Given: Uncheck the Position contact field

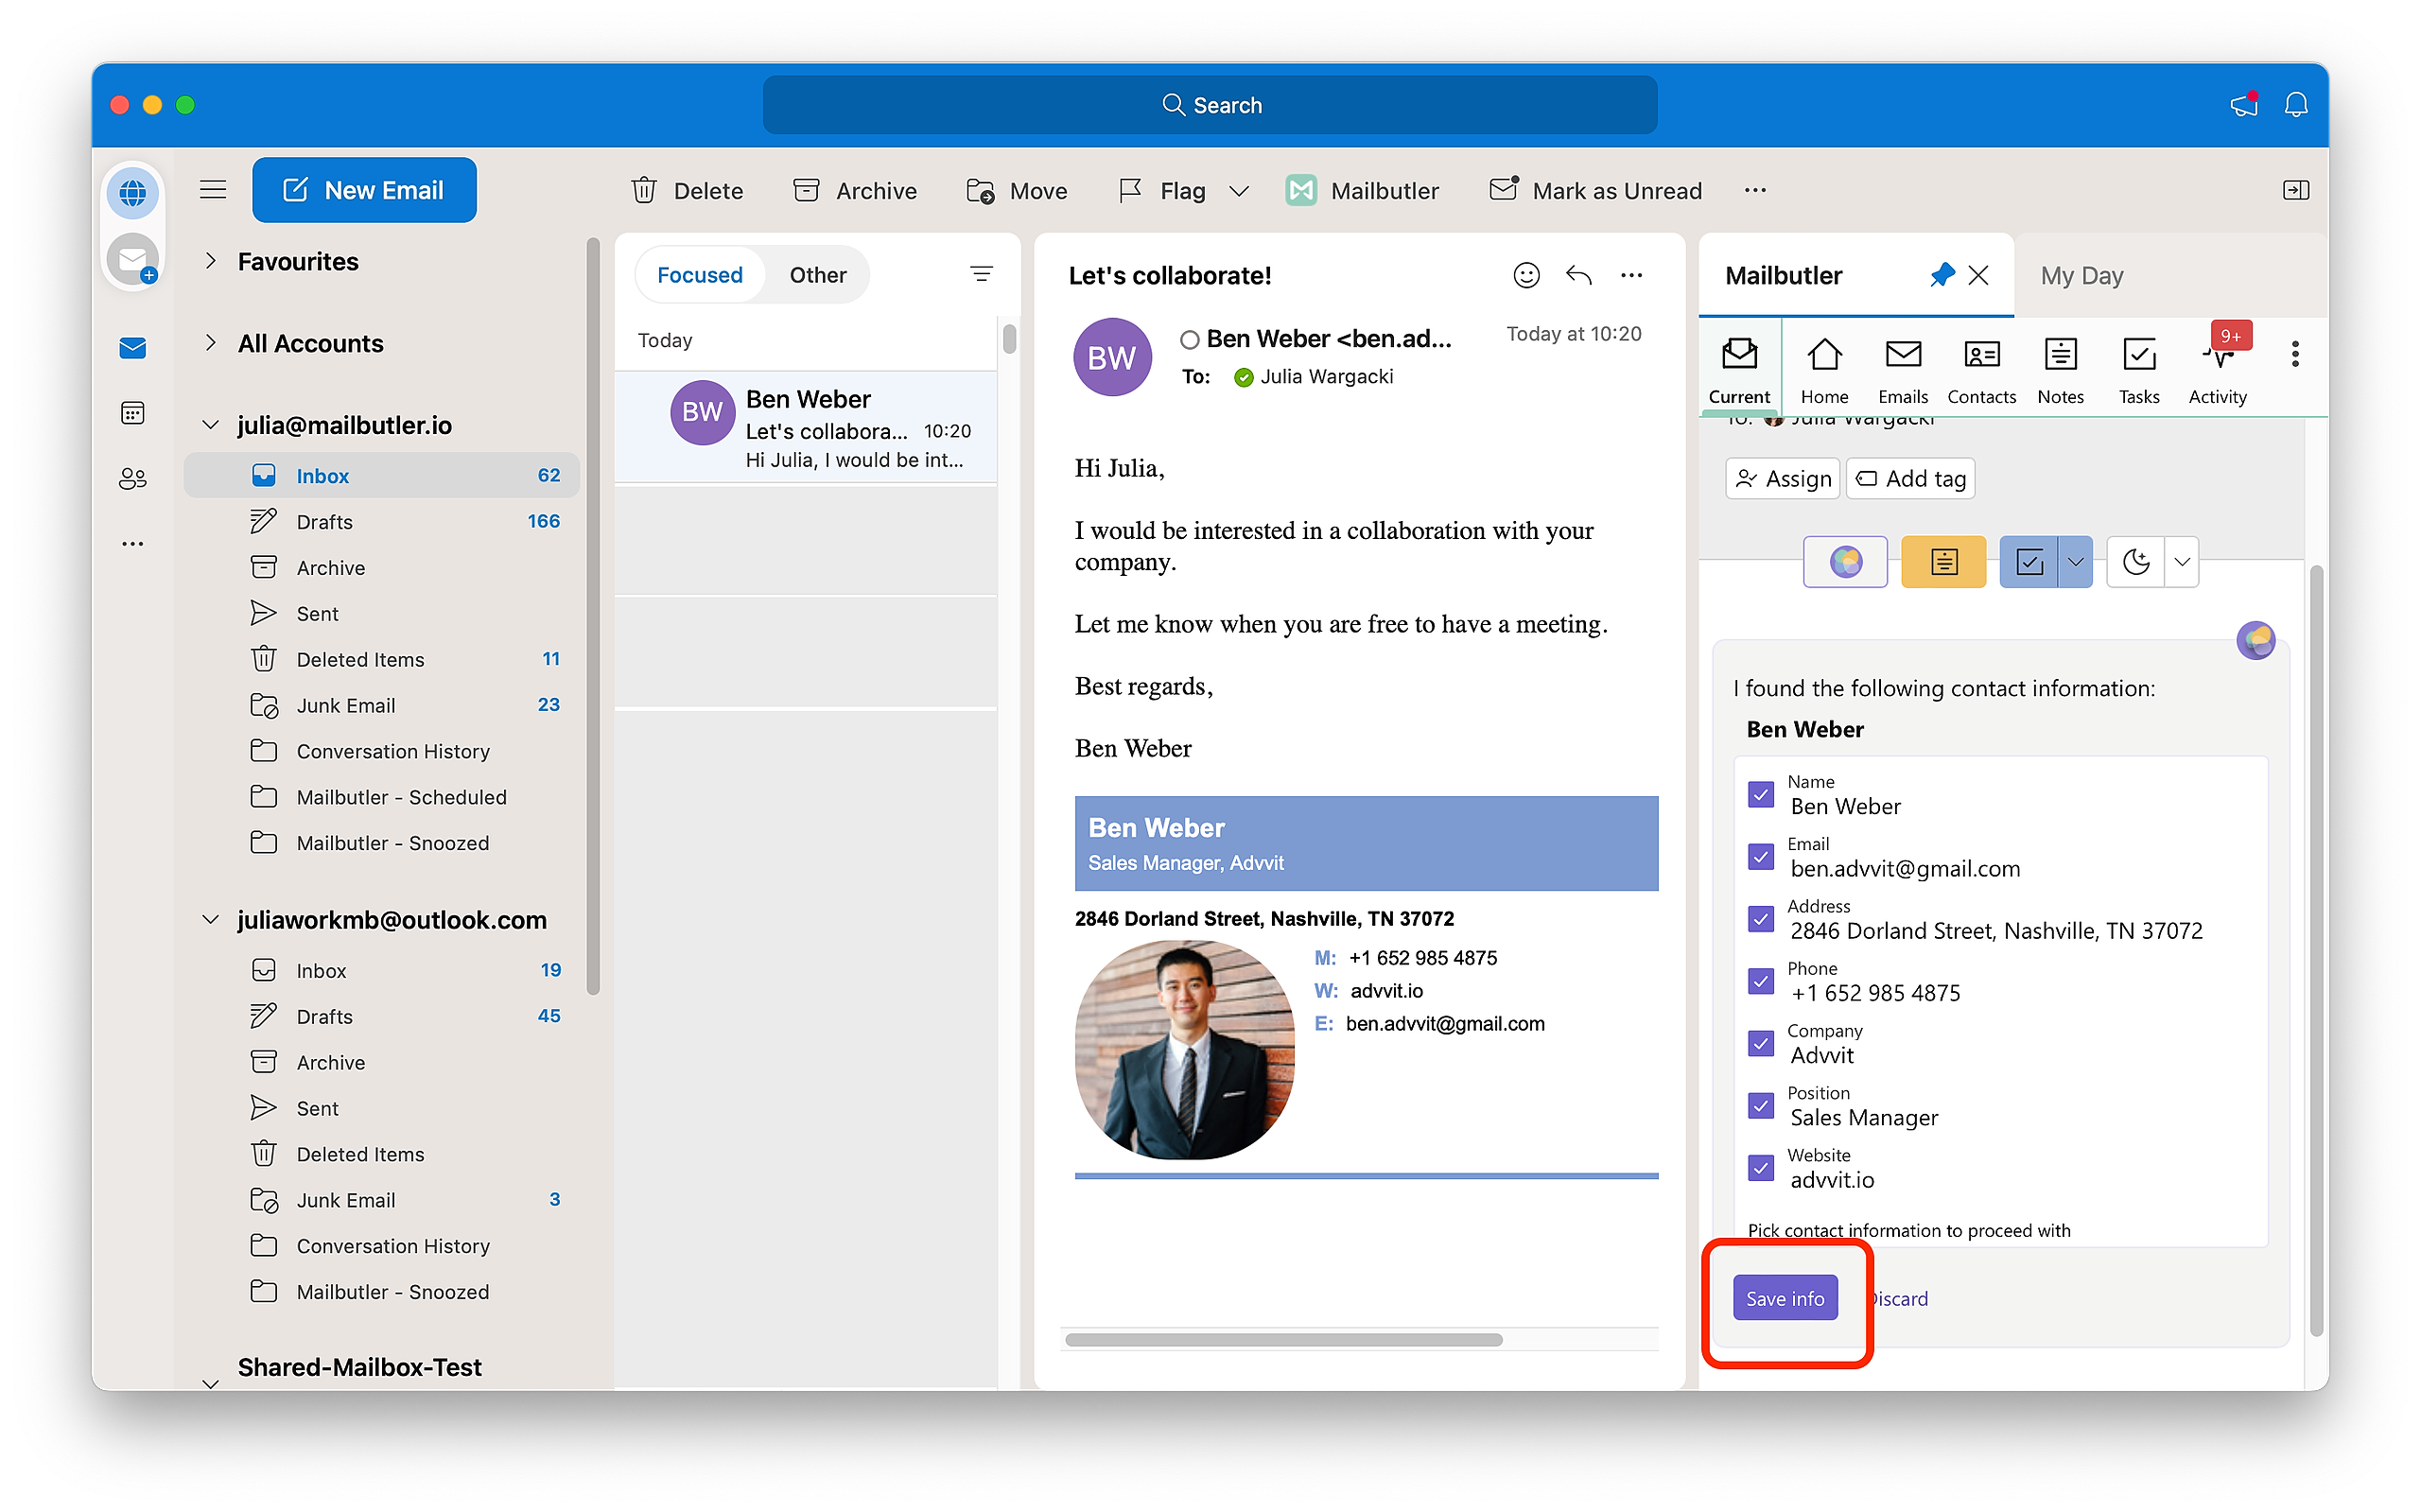Looking at the screenshot, I should click(1761, 1106).
